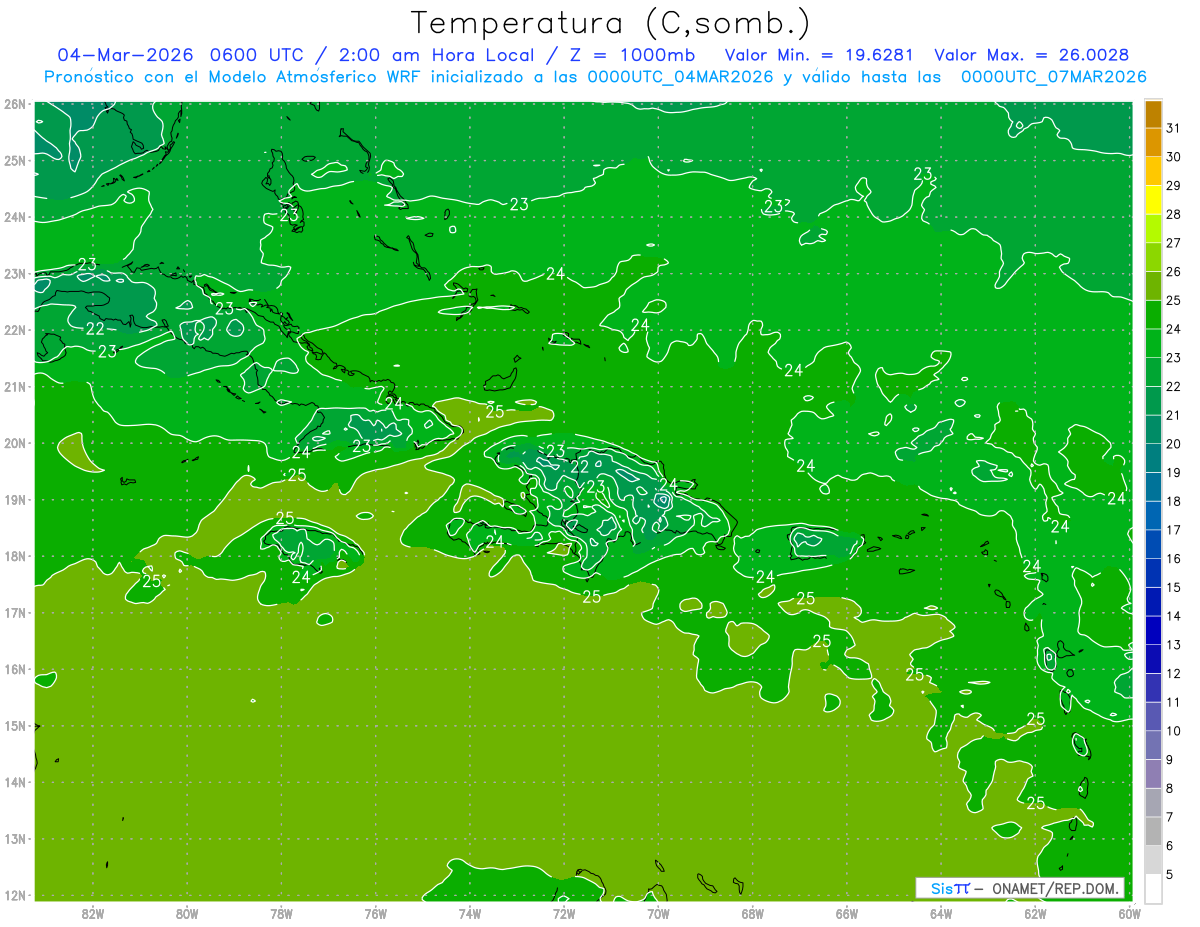Click legend swatch between 25 and 26

1153,286
